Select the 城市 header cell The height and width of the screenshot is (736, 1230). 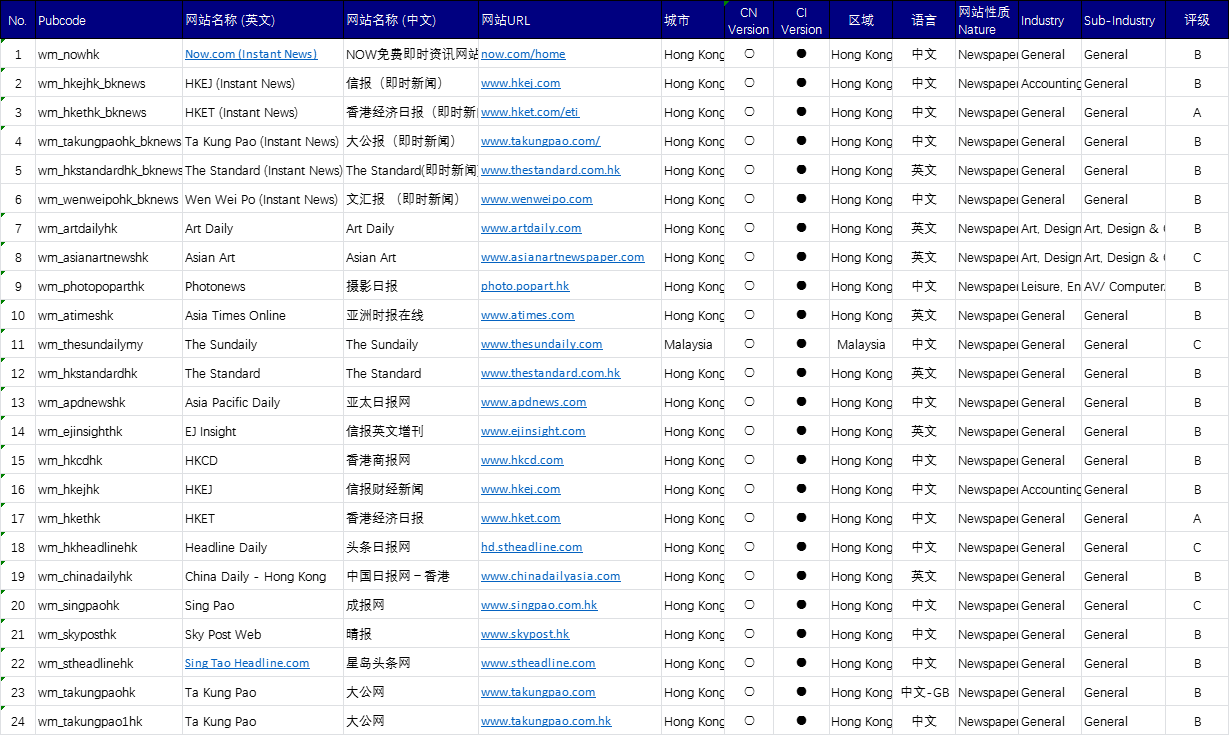[x=693, y=20]
